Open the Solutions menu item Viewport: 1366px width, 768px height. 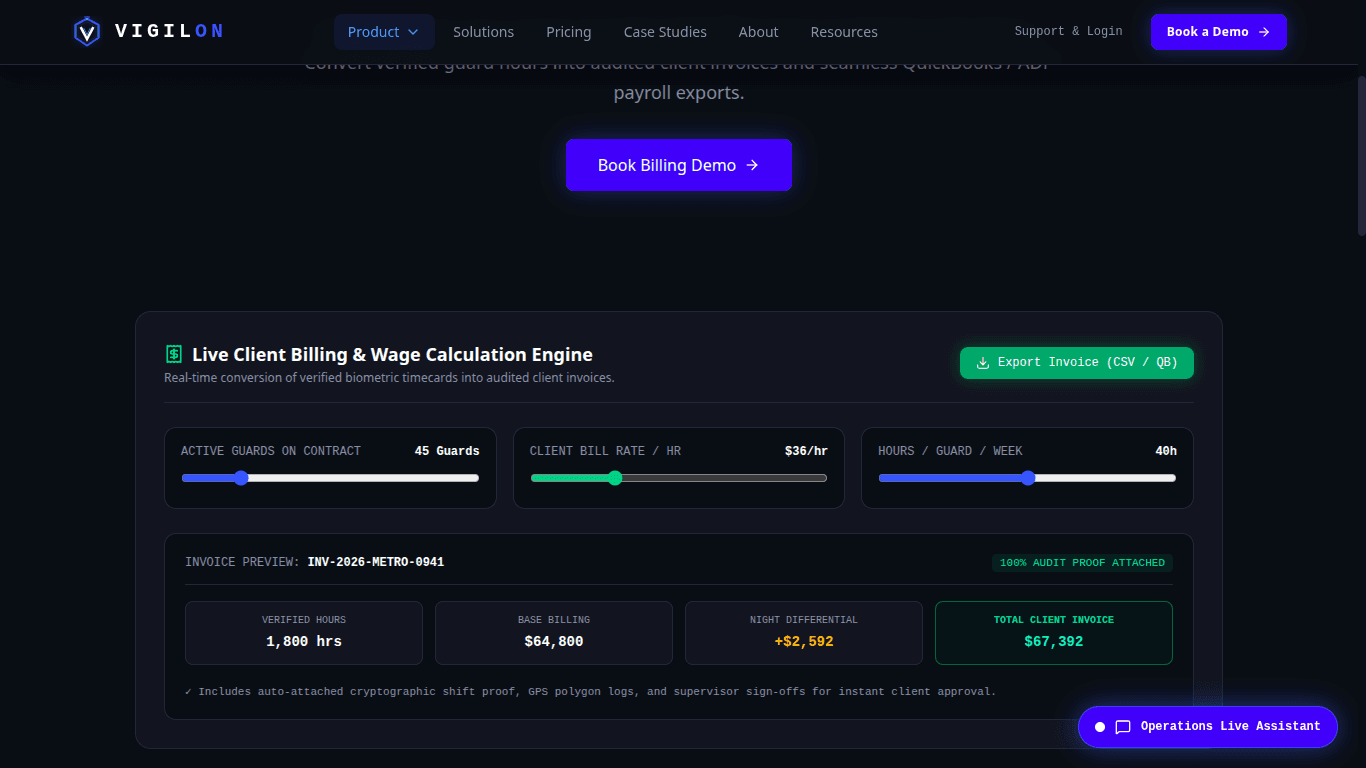coord(483,32)
